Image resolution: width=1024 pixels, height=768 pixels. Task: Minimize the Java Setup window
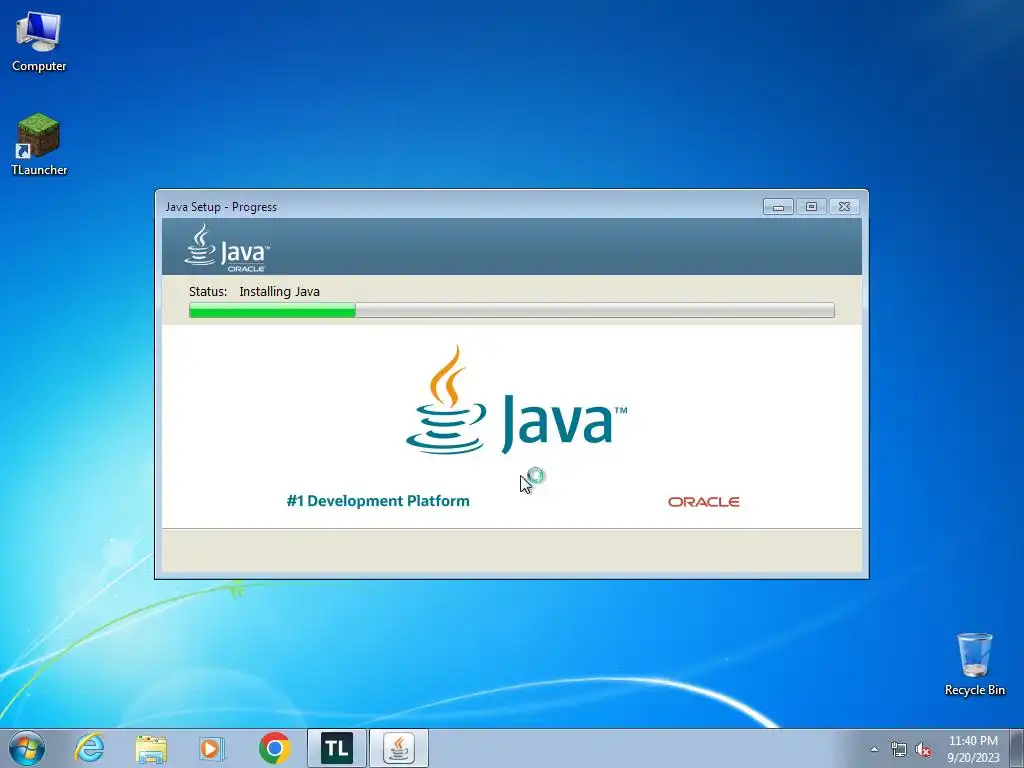tap(778, 207)
